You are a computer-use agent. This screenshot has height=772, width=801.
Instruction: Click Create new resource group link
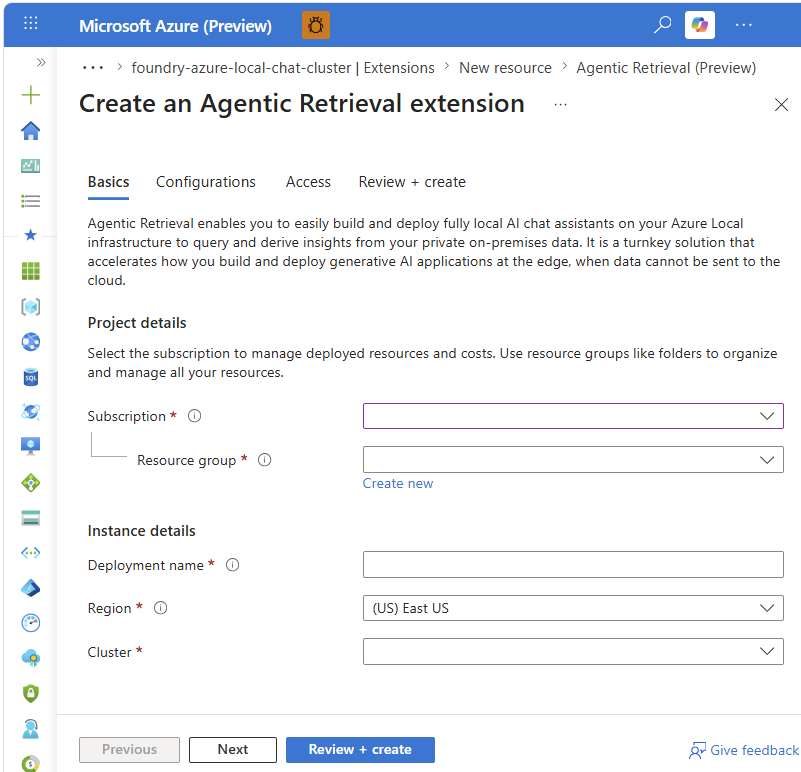click(397, 483)
